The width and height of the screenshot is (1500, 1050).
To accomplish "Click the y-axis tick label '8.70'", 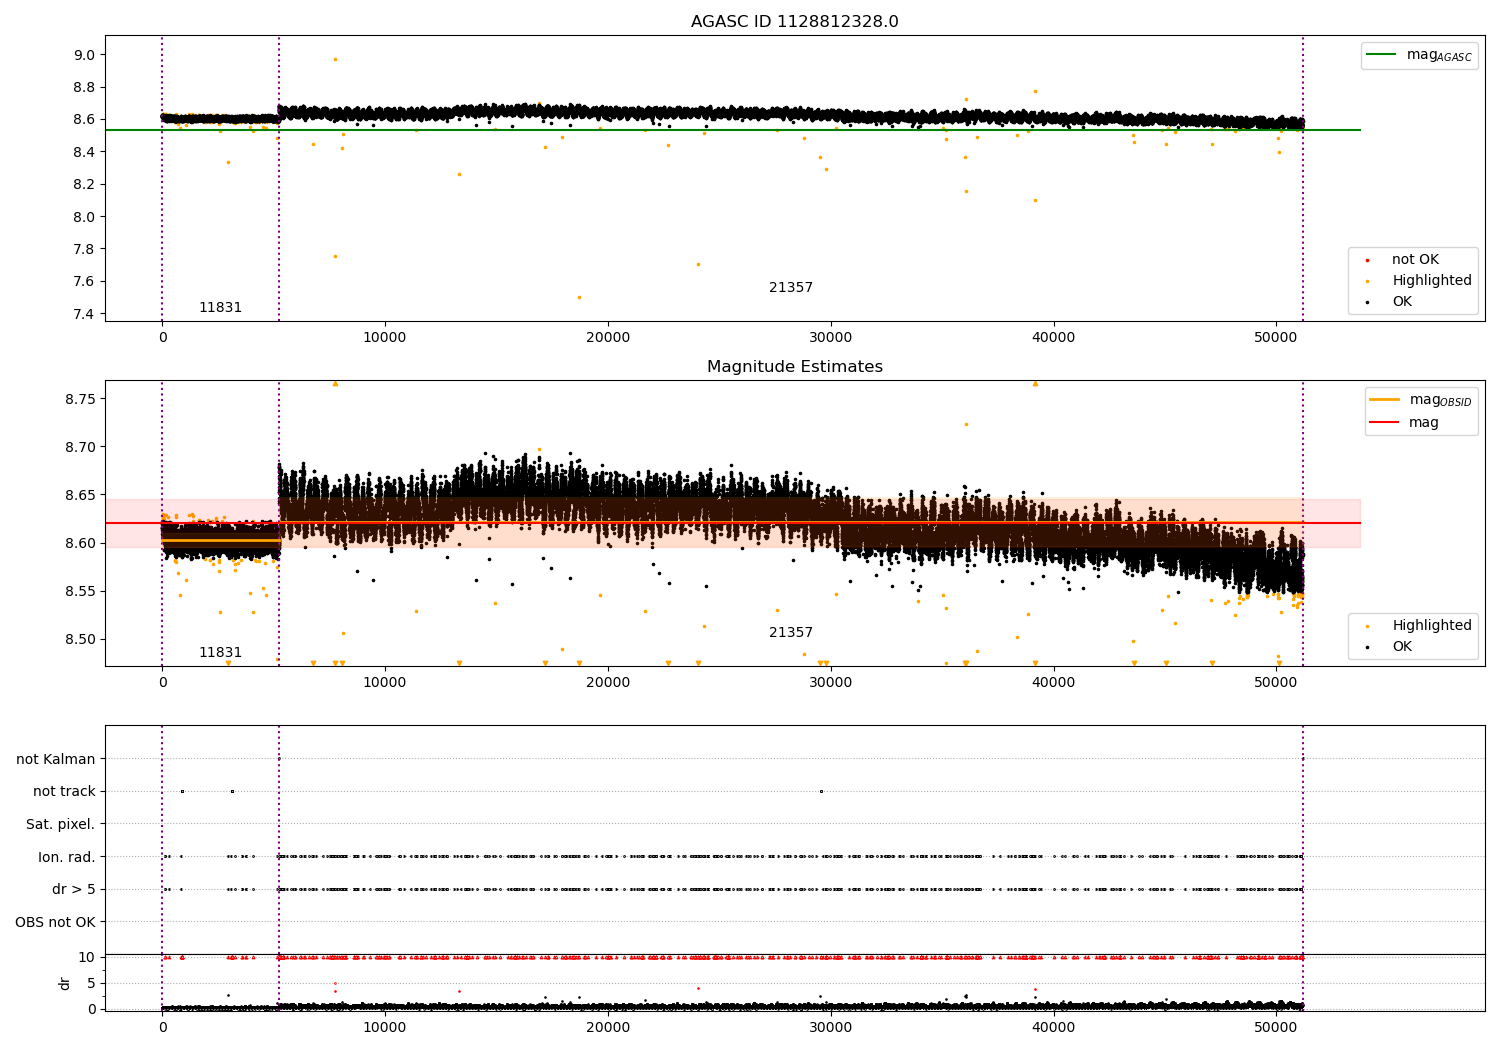I will (80, 448).
